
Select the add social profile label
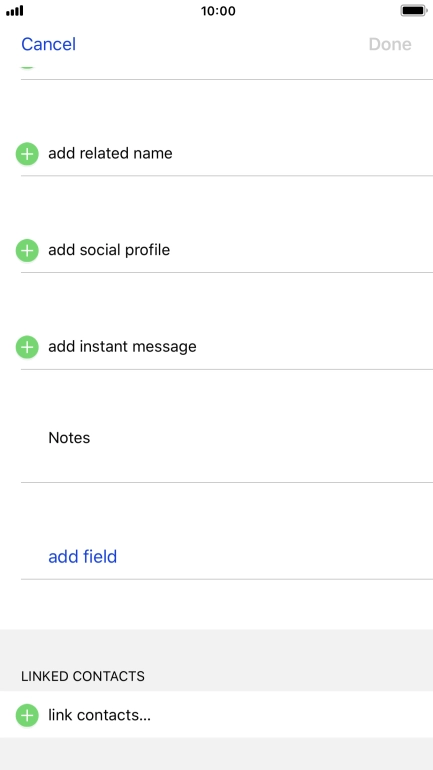[x=109, y=250]
